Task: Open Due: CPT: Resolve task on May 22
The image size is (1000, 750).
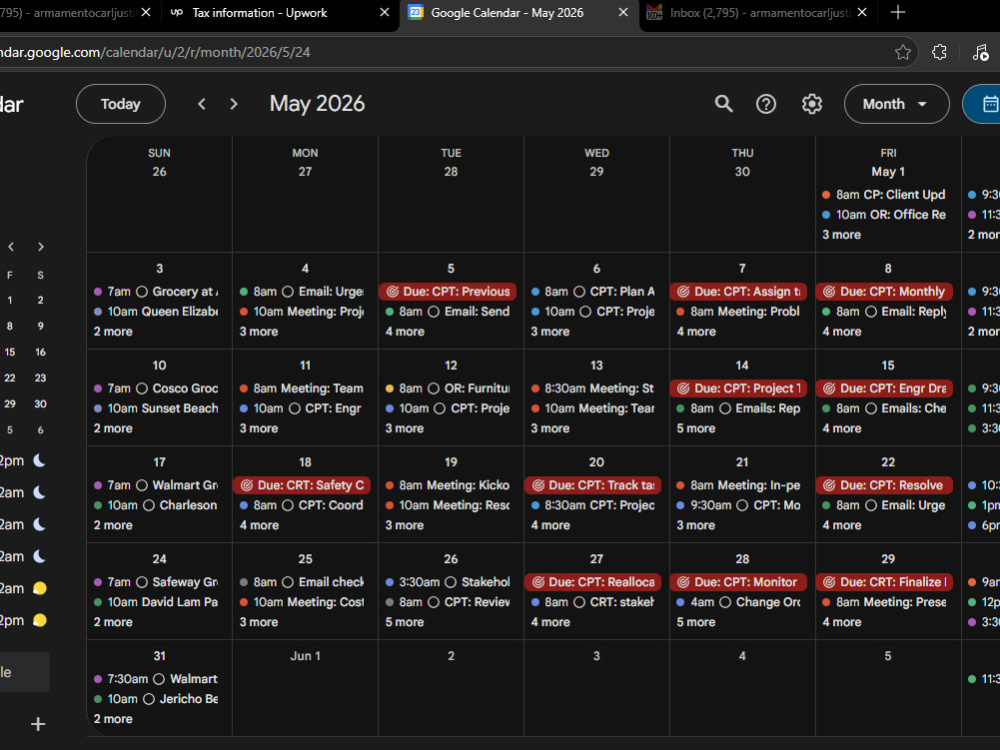Action: point(884,485)
